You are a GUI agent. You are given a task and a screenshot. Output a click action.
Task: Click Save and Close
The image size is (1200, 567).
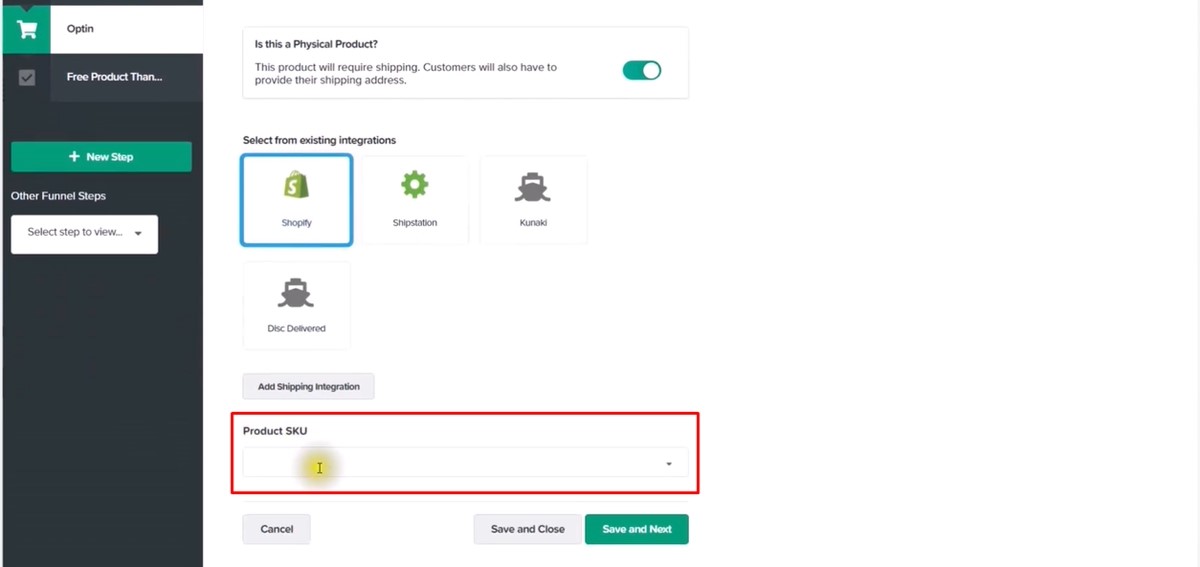(x=527, y=529)
